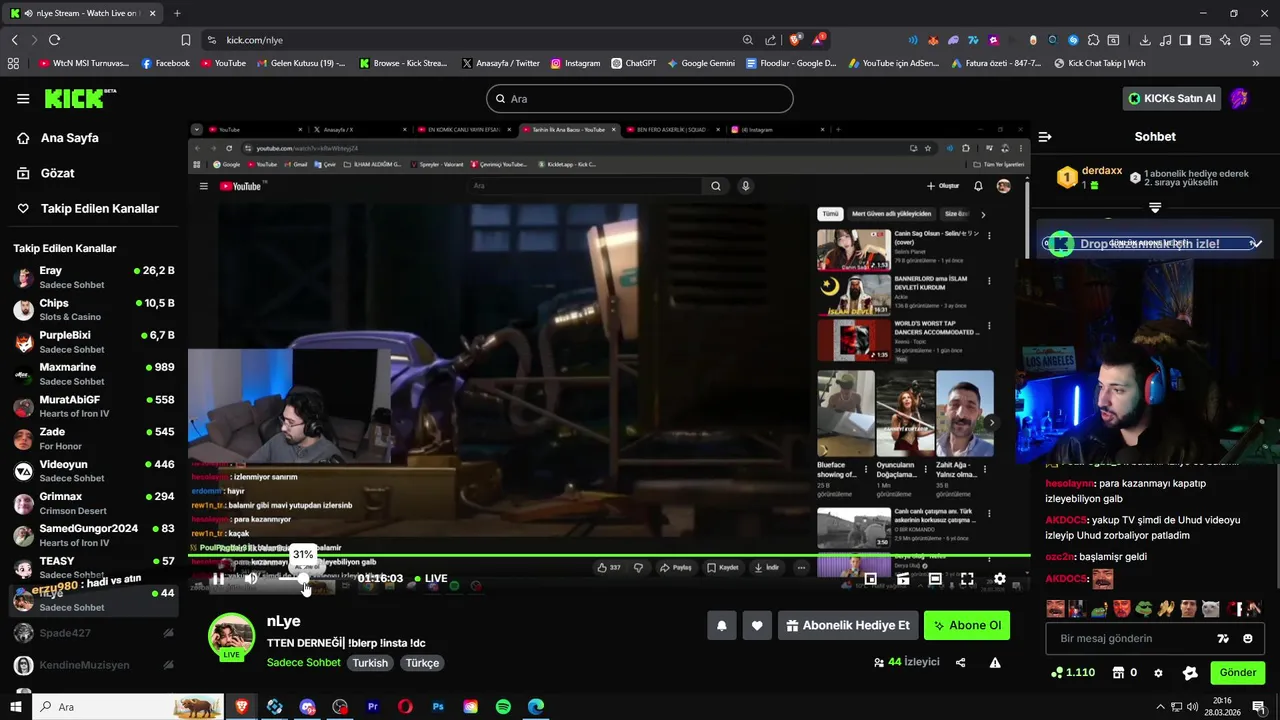Open Zade channel in the sidebar
Viewport: 1280px width, 720px height.
[94, 438]
